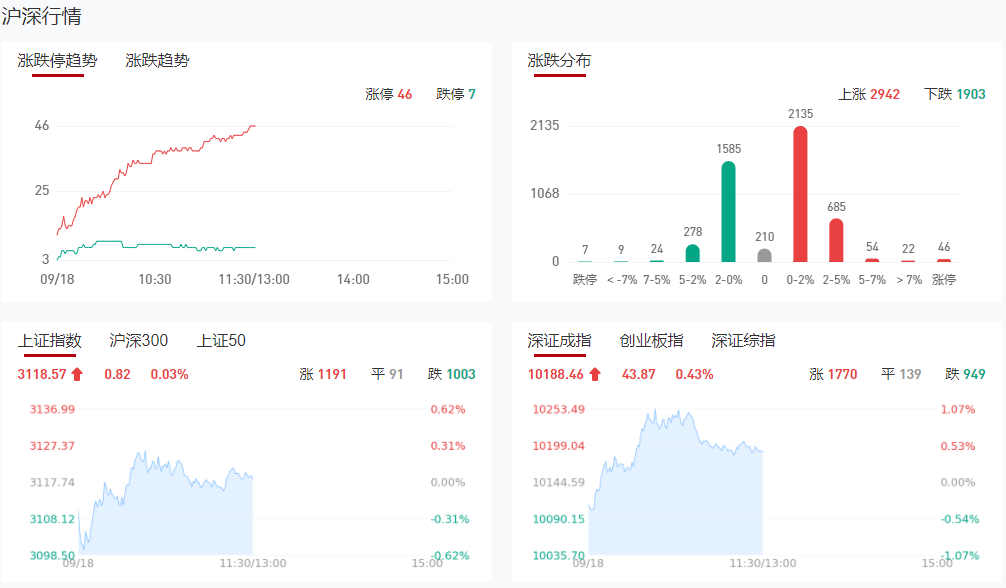
Task: Open the 沪深300 index tab
Action: coord(138,341)
